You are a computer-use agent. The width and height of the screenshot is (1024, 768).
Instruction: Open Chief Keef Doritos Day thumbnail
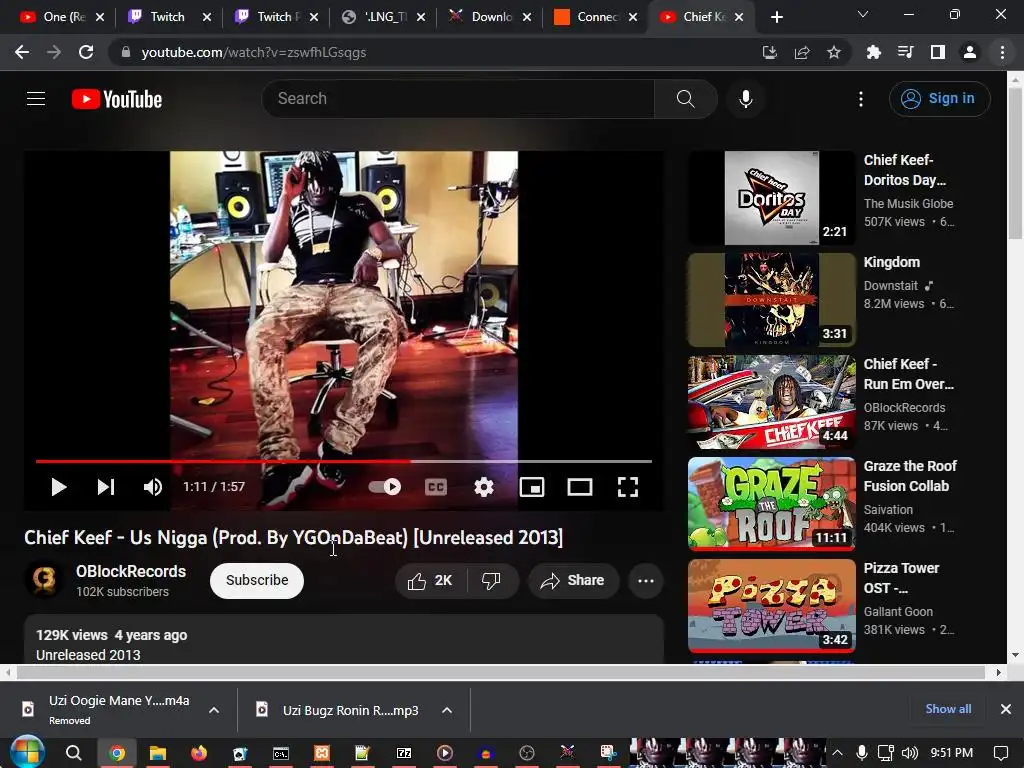(771, 198)
